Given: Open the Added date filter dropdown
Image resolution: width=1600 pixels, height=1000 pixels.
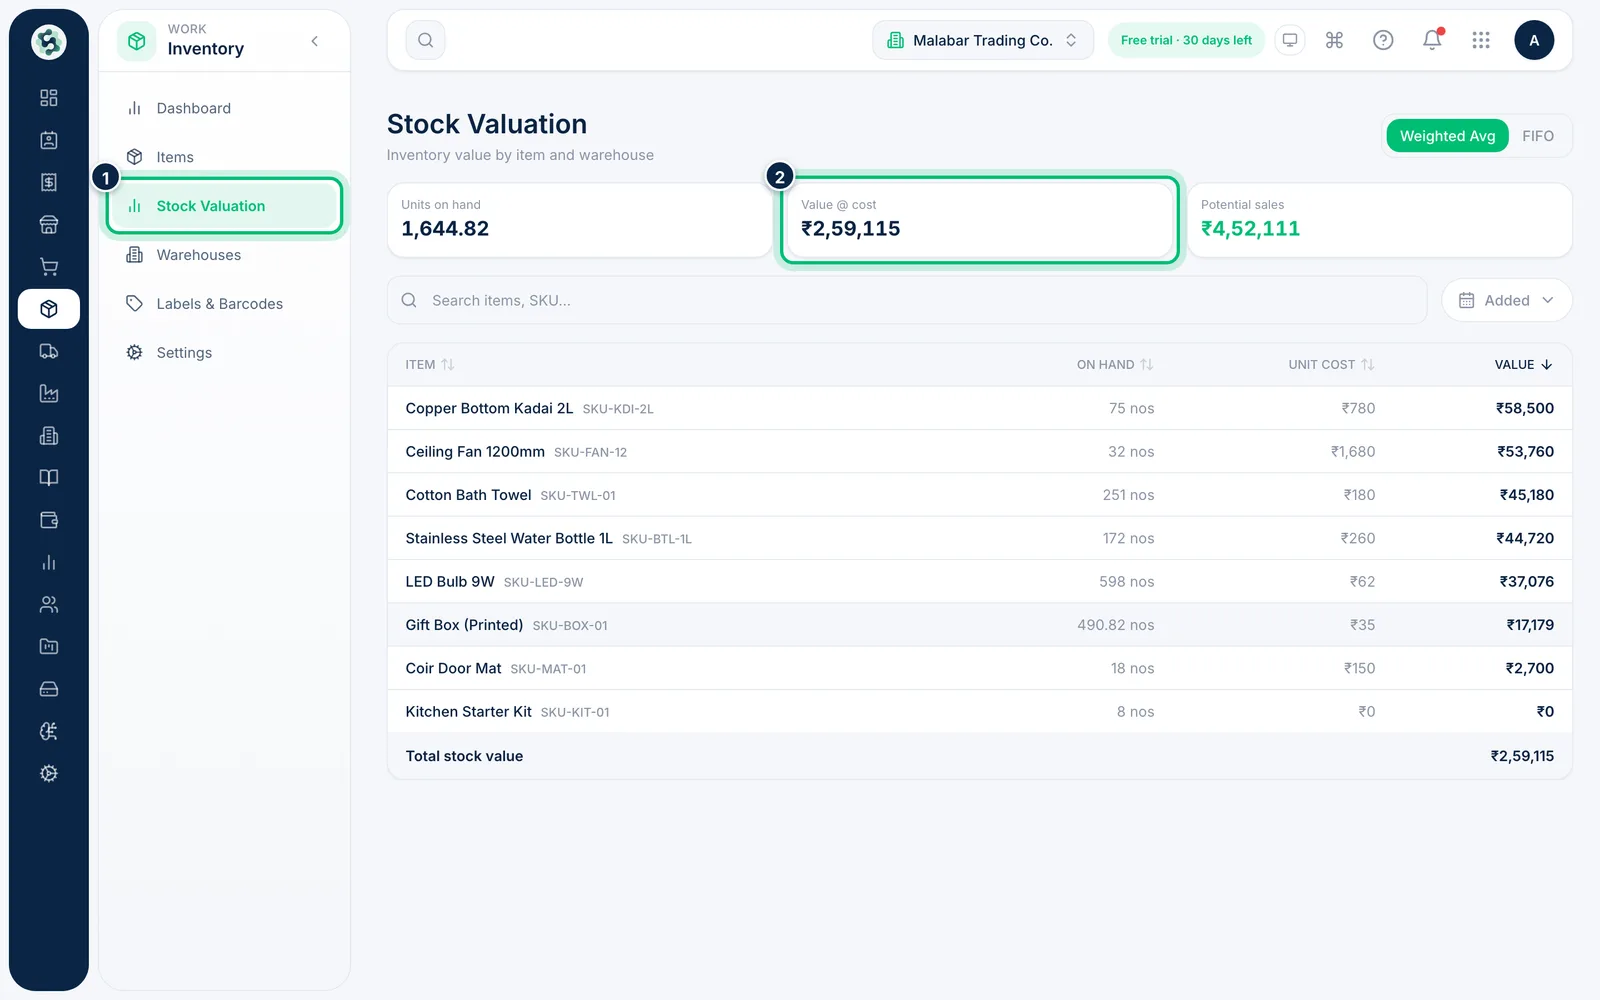Looking at the screenshot, I should 1506,300.
